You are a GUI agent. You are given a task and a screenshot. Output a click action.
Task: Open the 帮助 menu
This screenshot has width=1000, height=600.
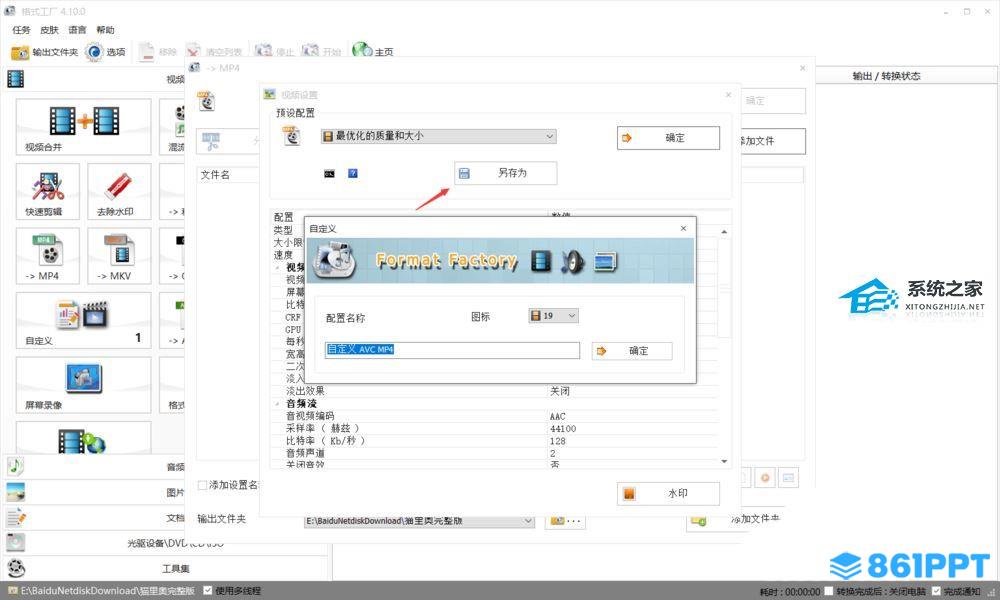click(105, 30)
